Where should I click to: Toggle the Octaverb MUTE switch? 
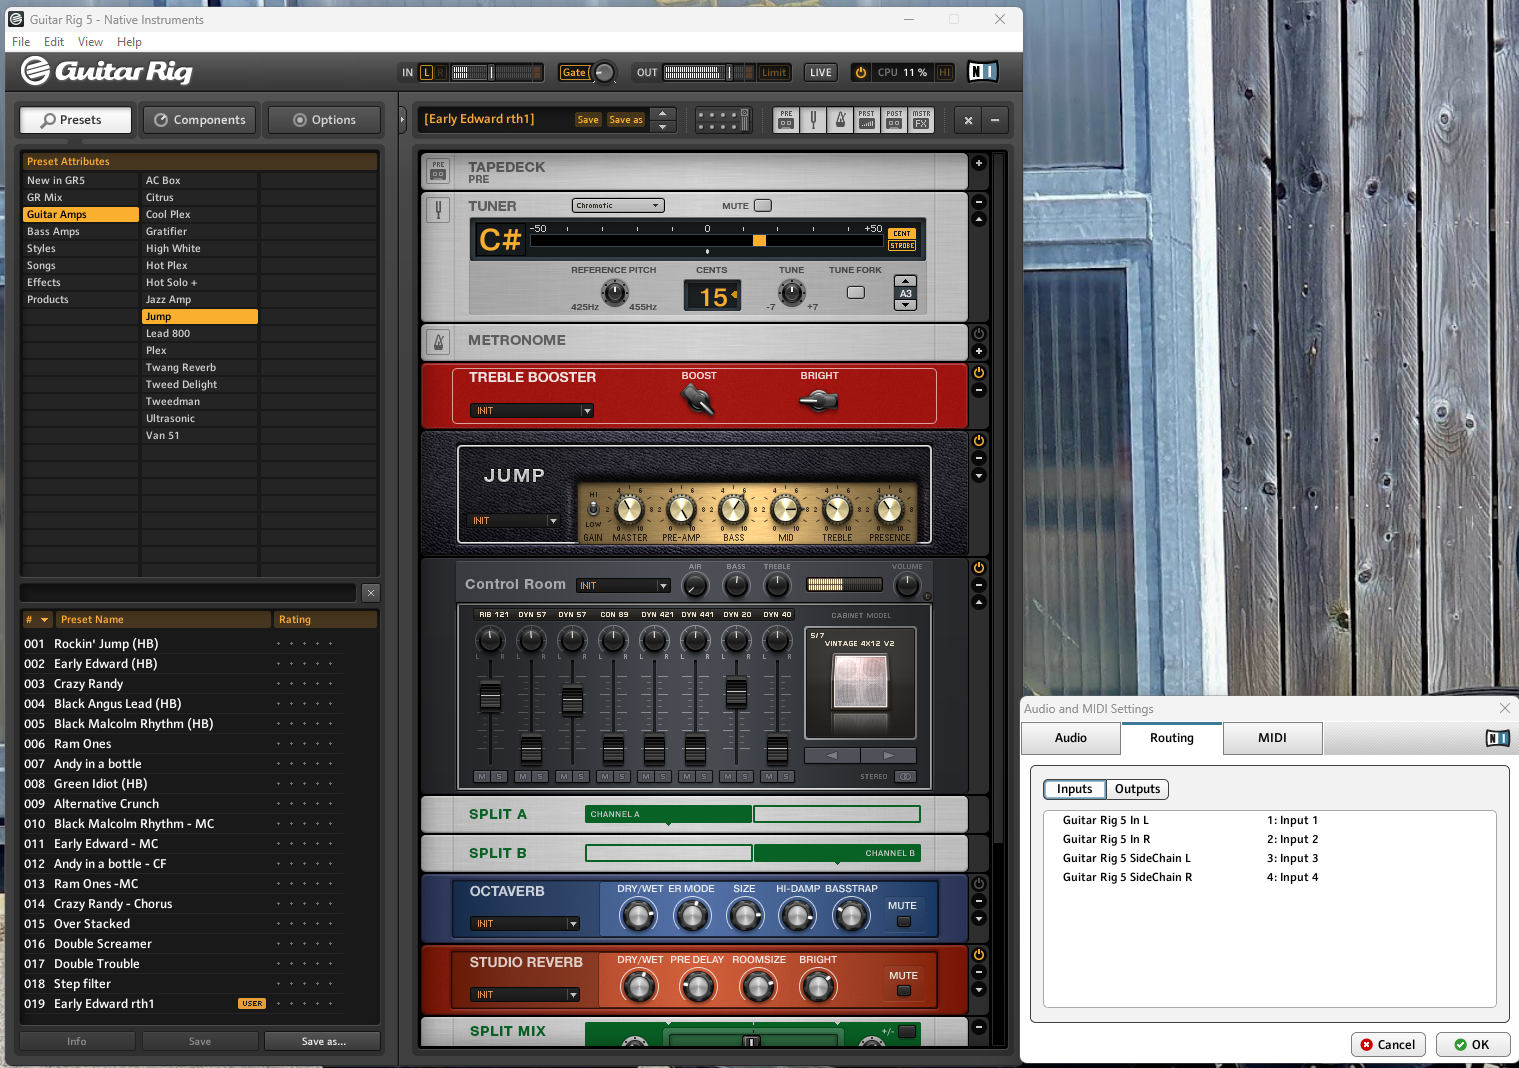point(904,922)
